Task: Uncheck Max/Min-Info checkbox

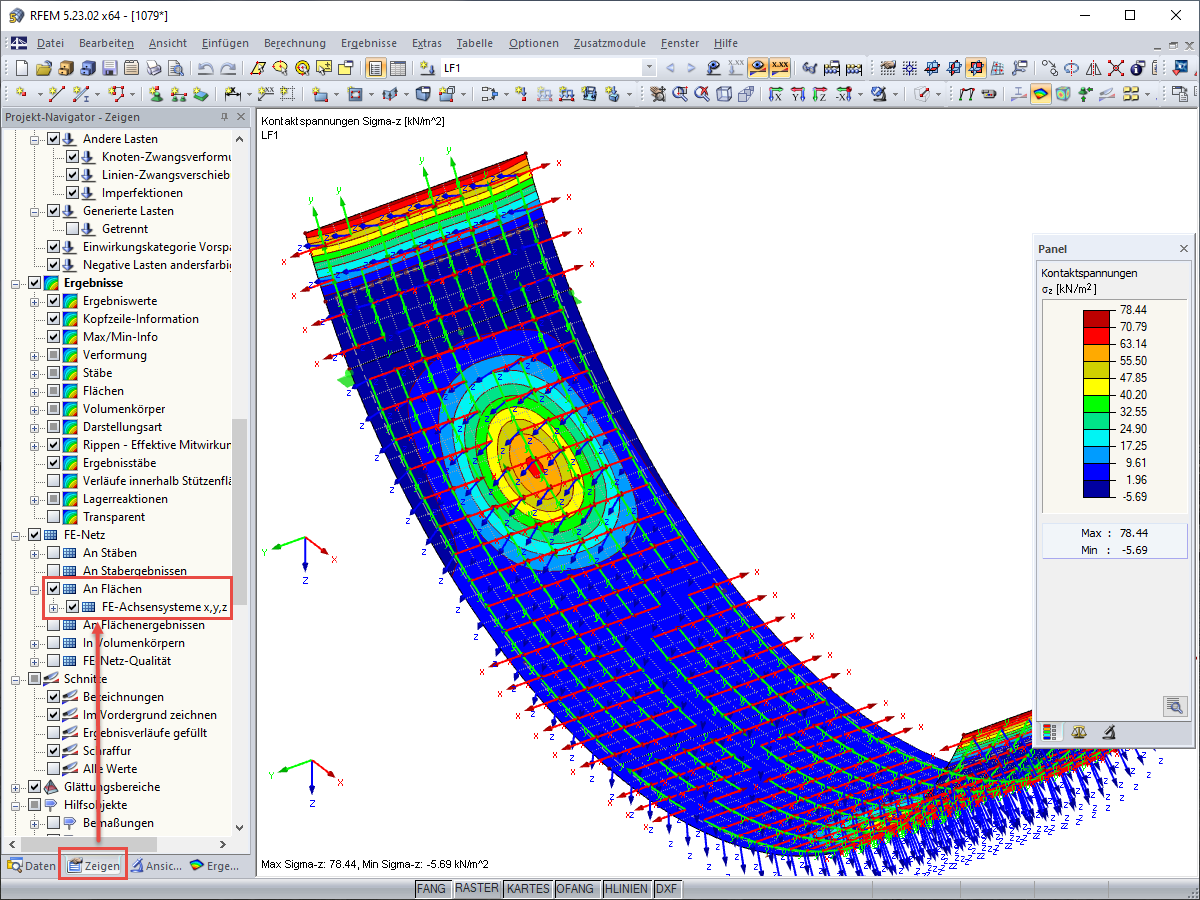Action: (53, 337)
